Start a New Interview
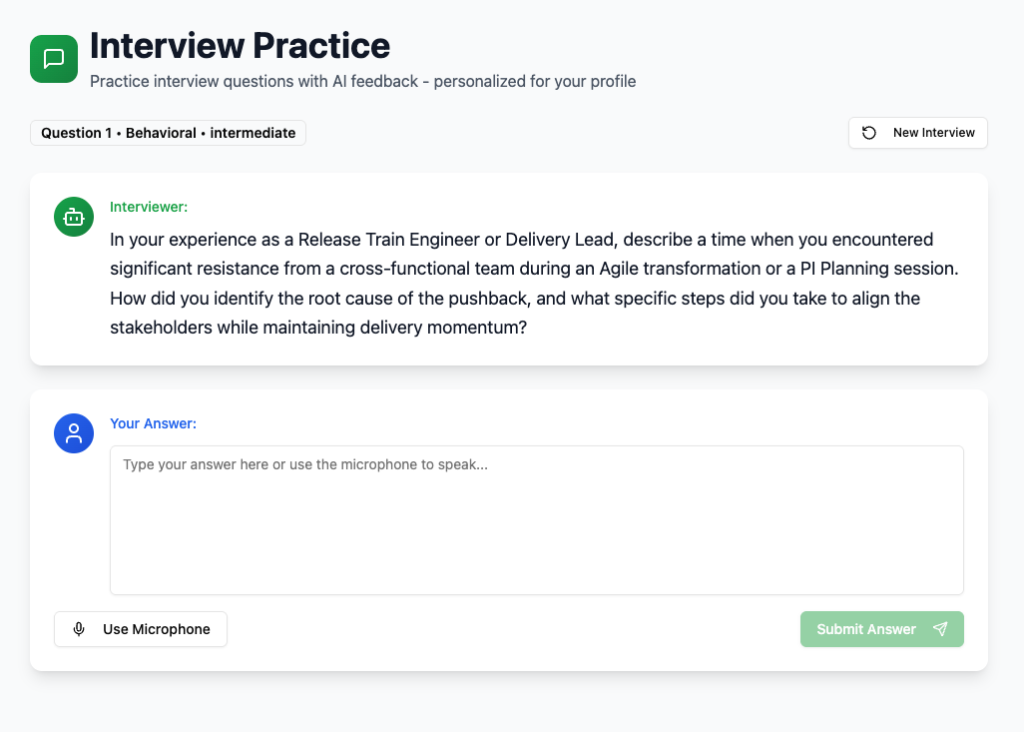 tap(918, 133)
